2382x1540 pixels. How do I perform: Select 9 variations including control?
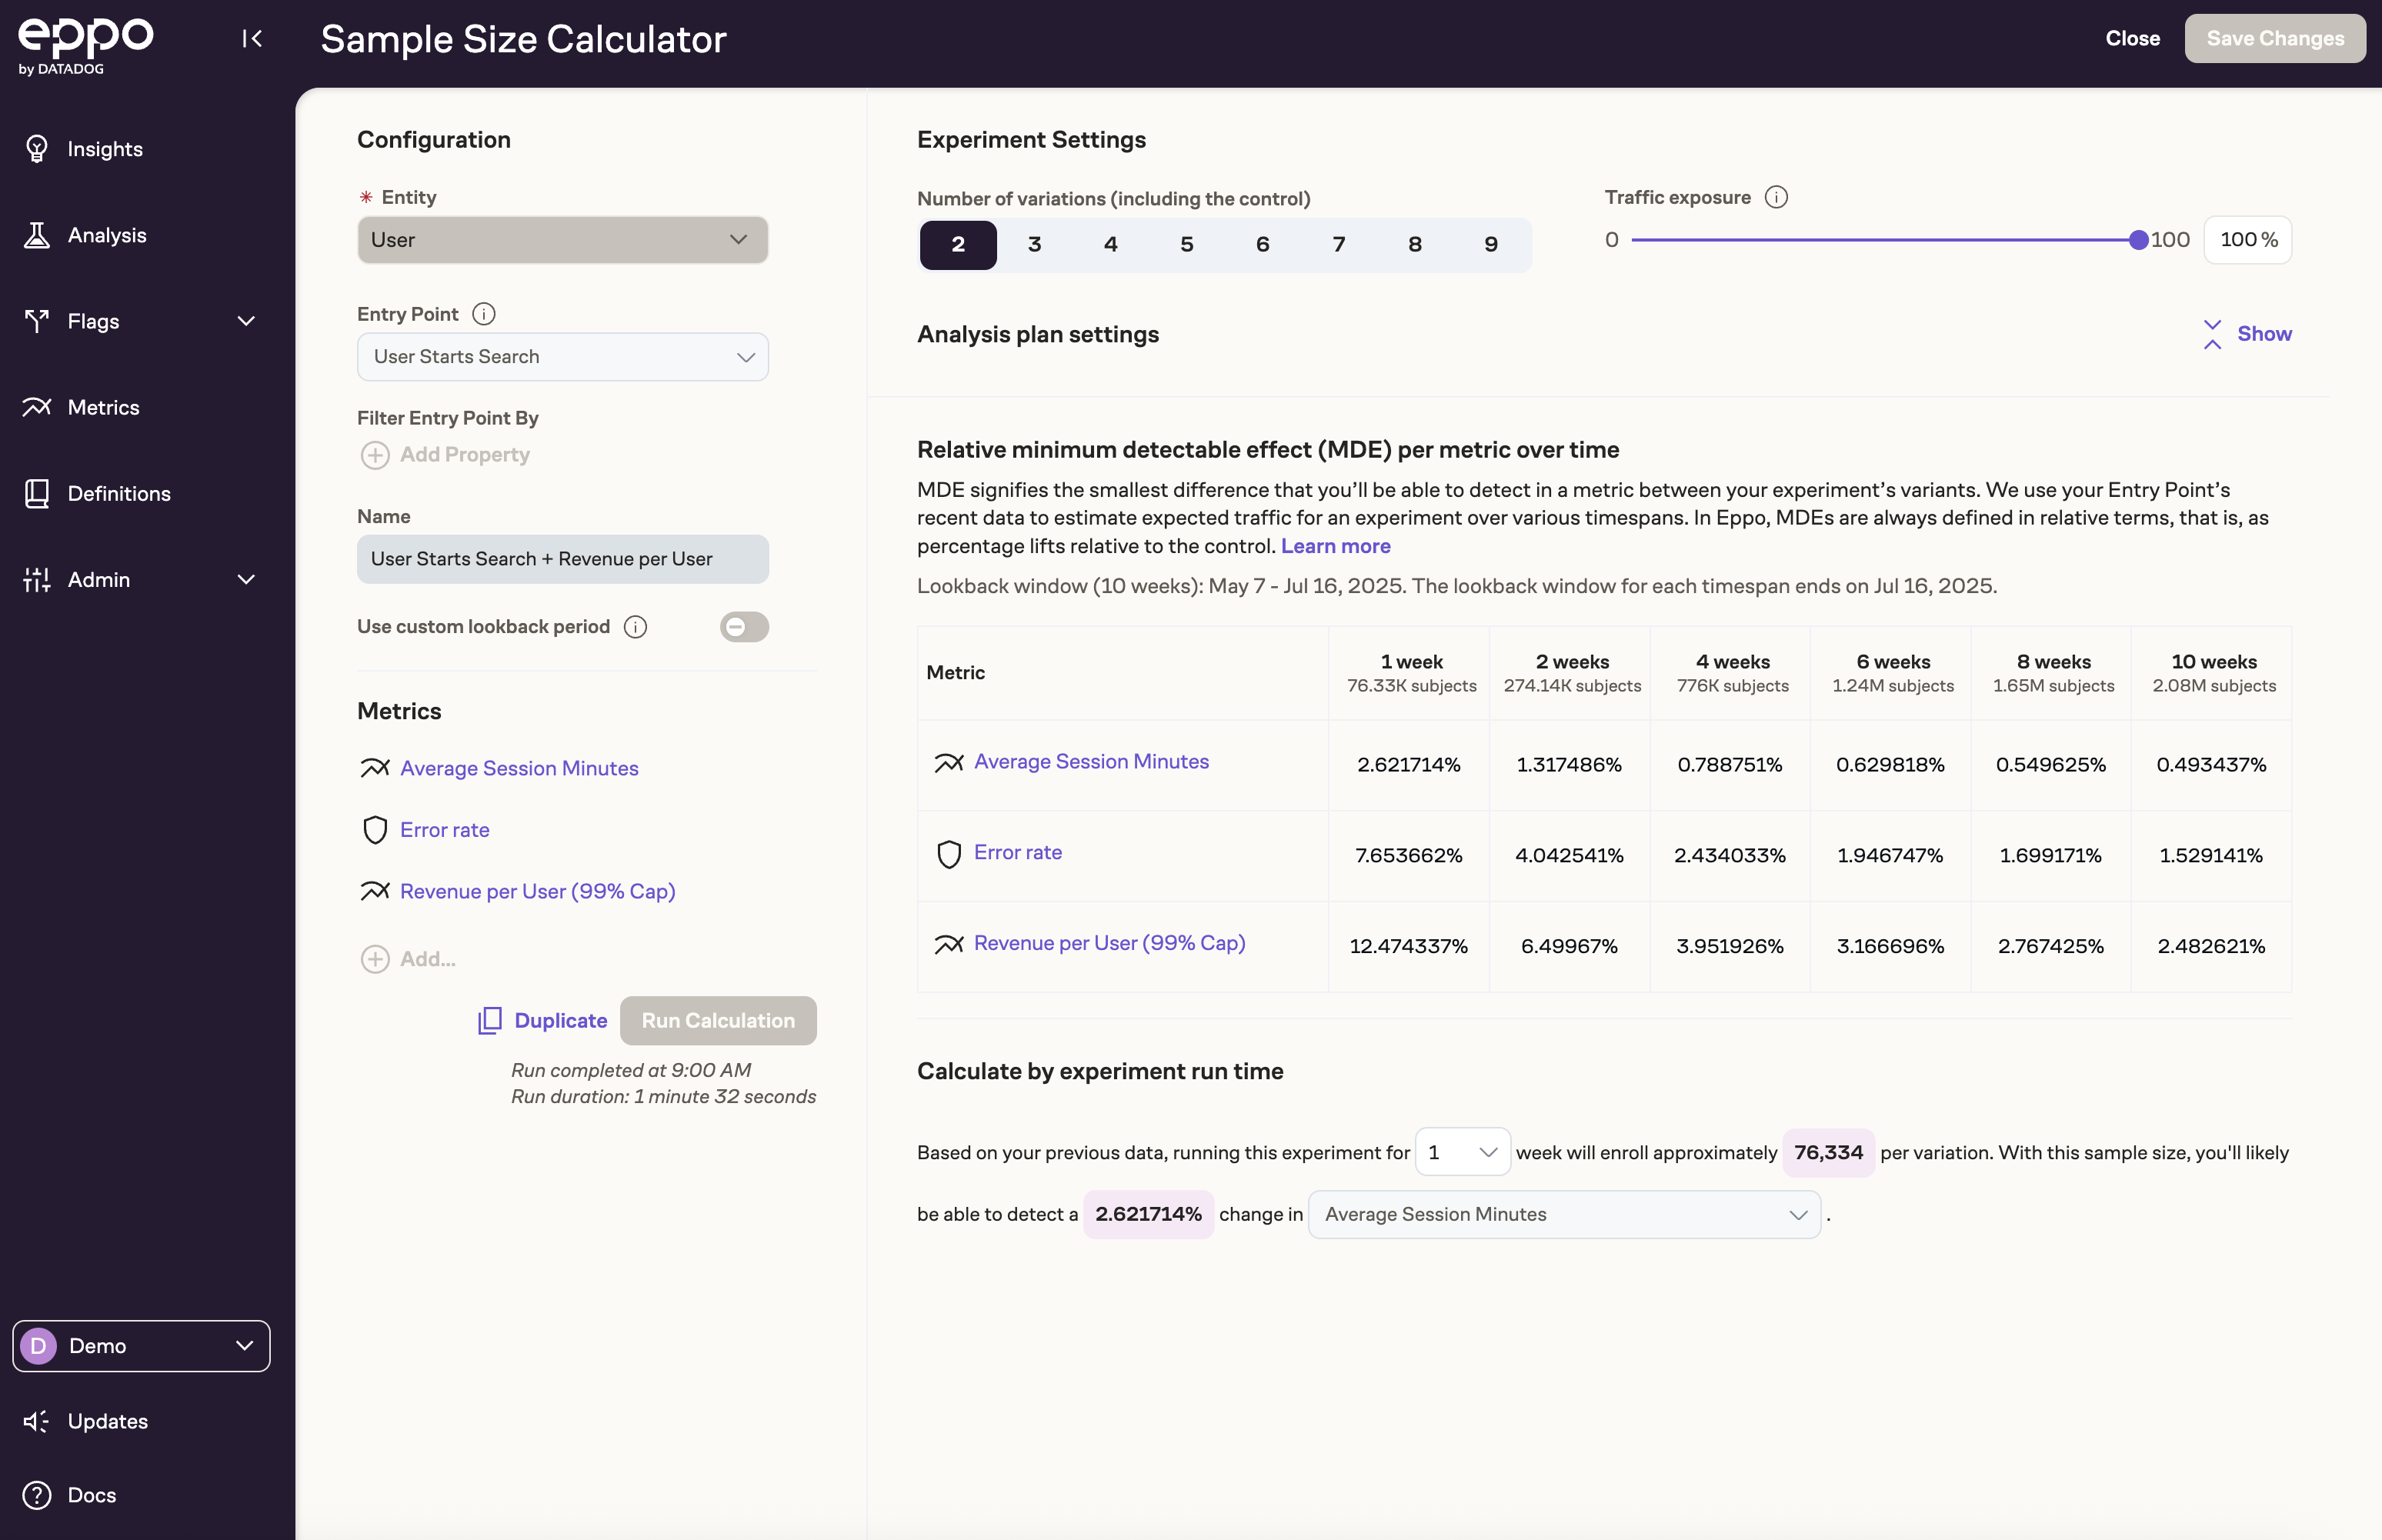pos(1490,244)
